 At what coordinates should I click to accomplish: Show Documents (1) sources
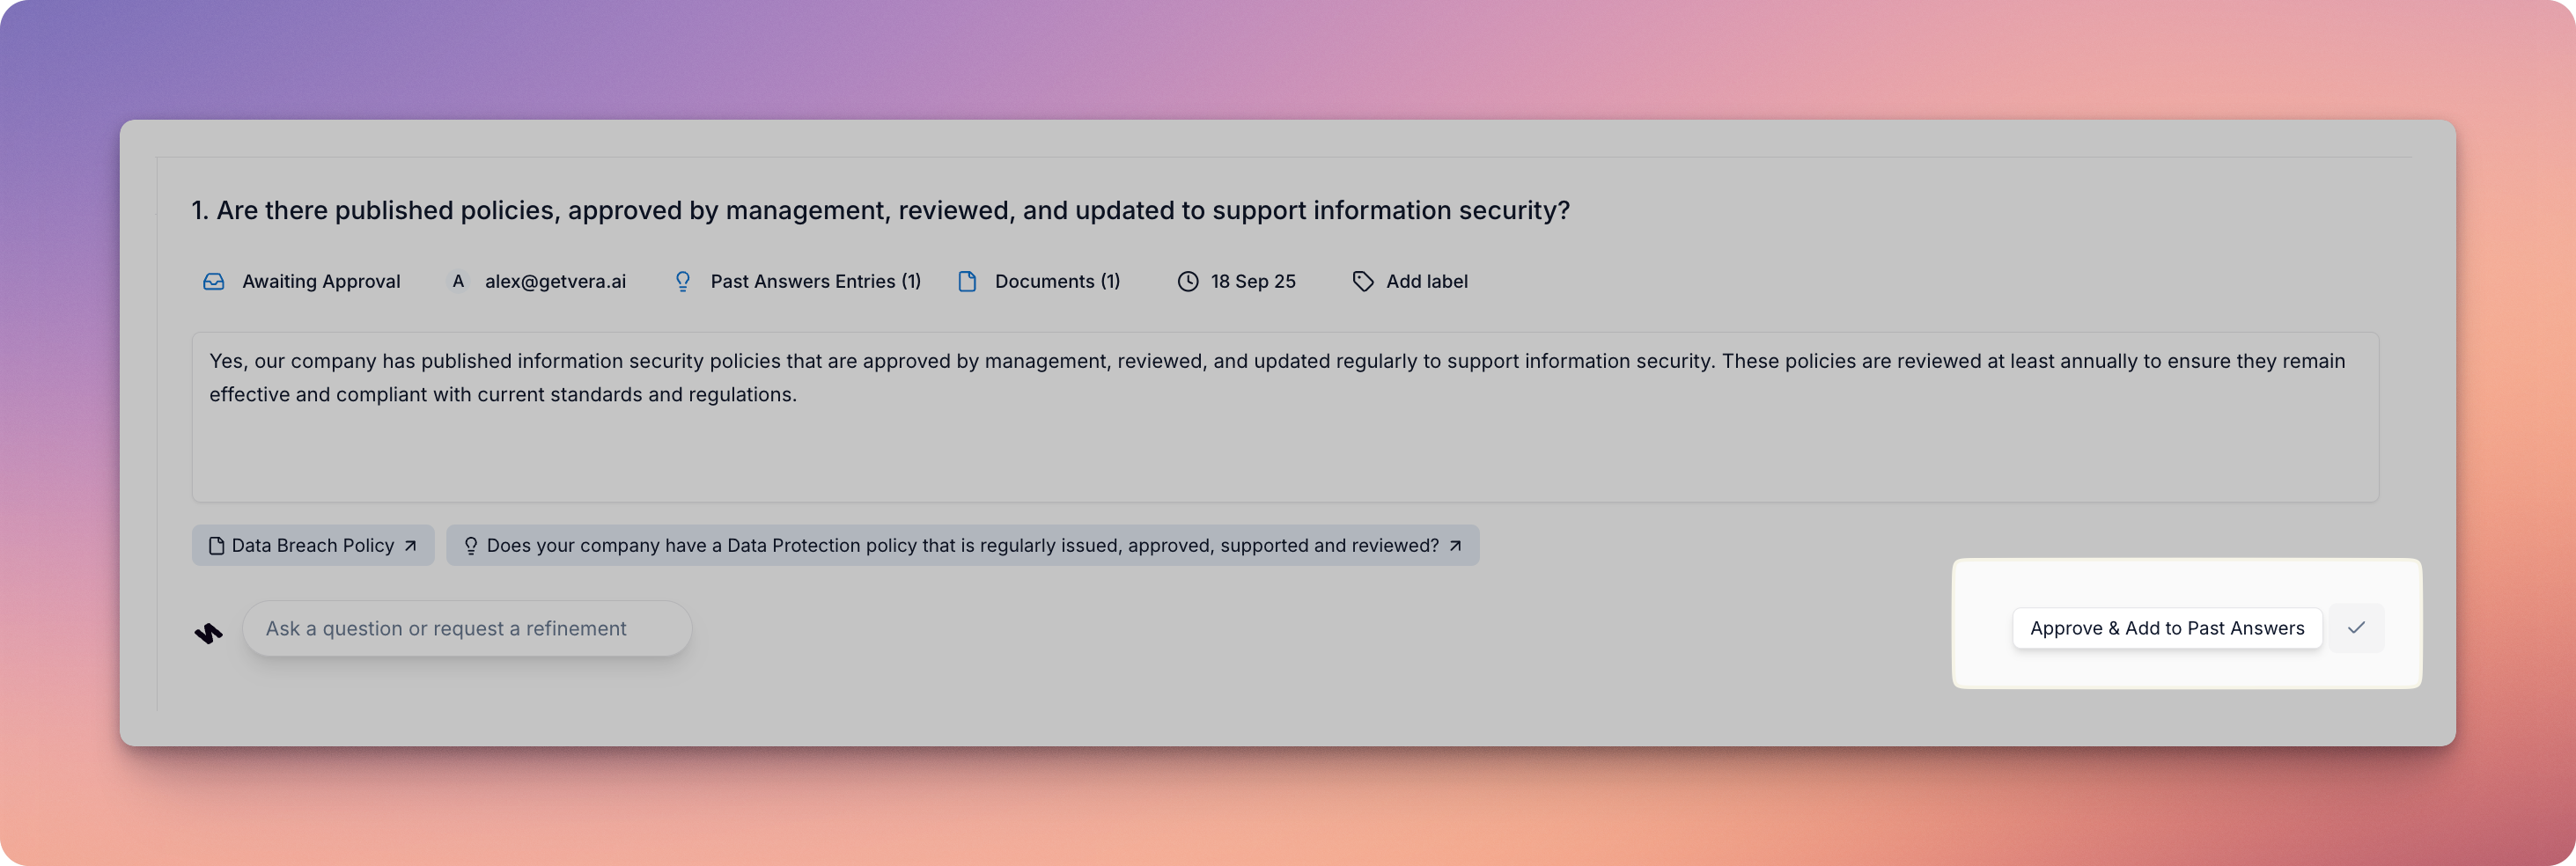(1057, 282)
